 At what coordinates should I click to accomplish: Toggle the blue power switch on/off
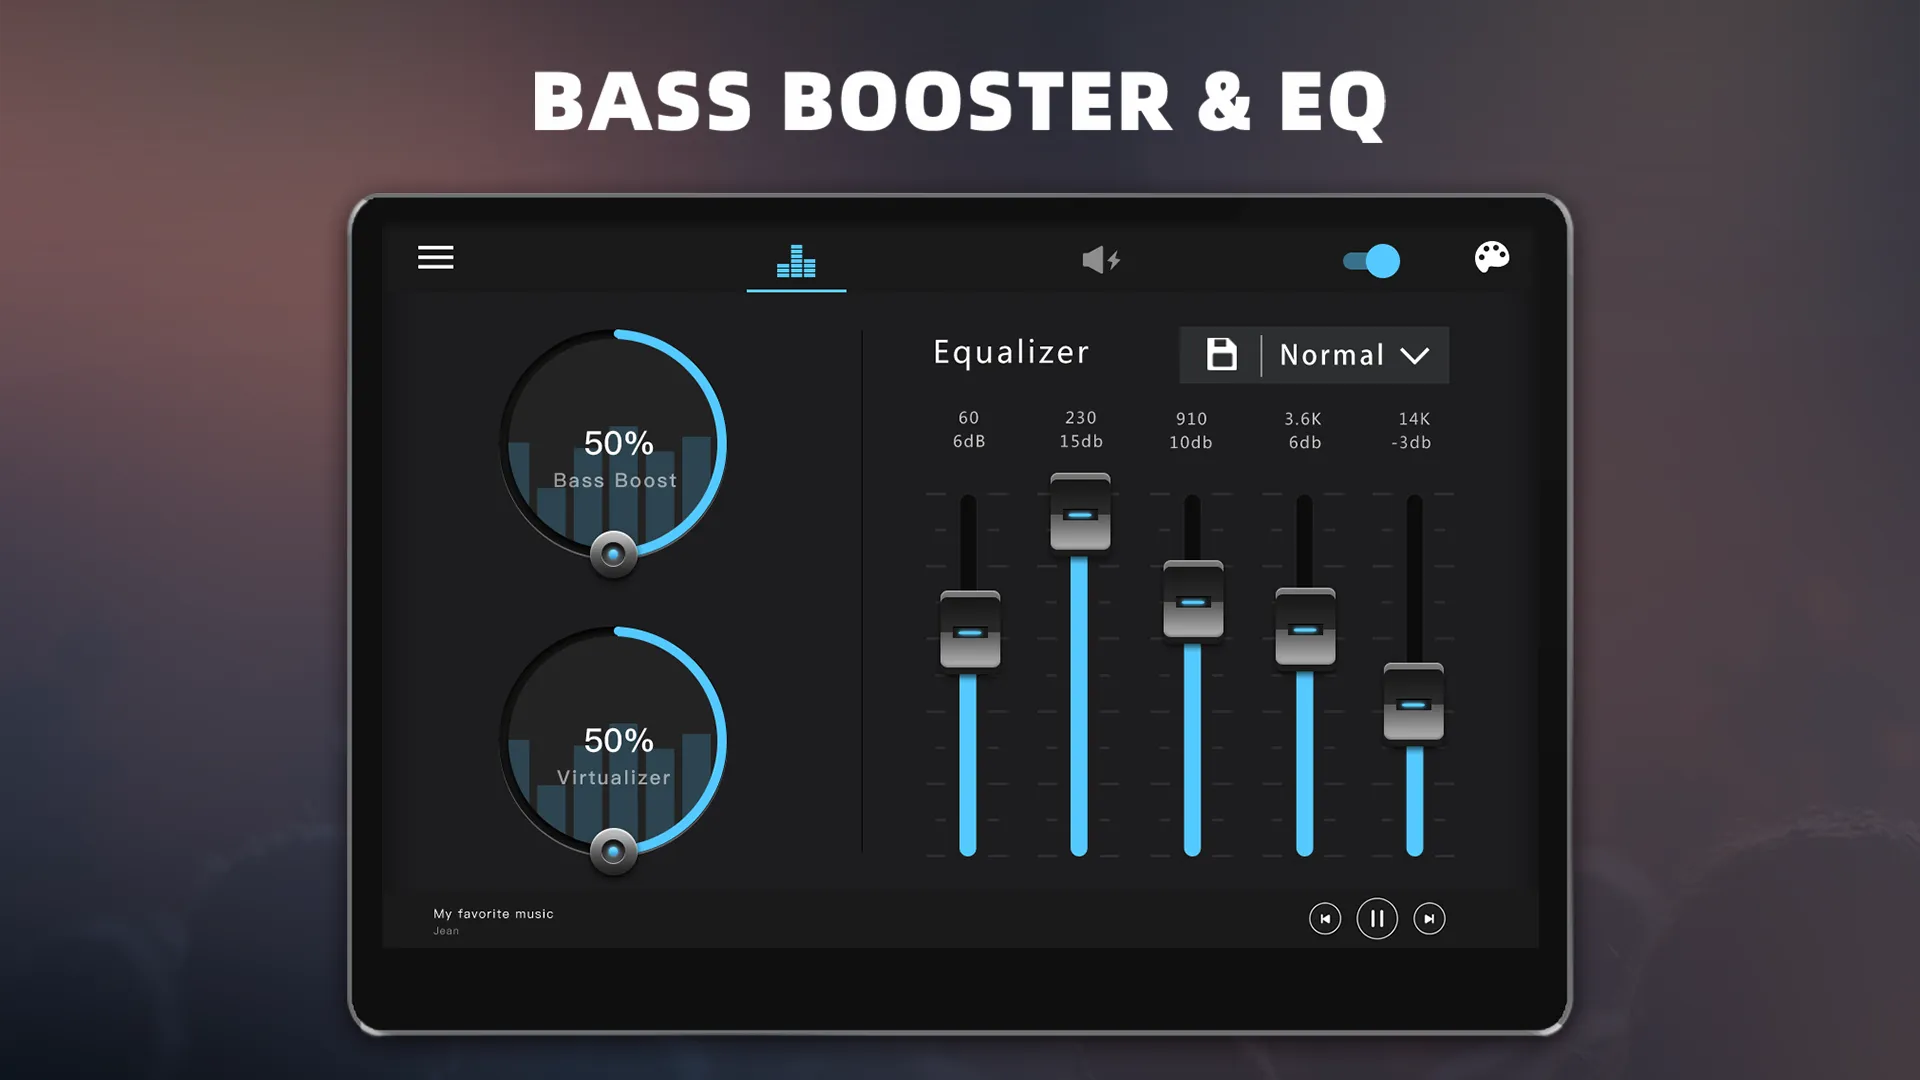[1371, 258]
